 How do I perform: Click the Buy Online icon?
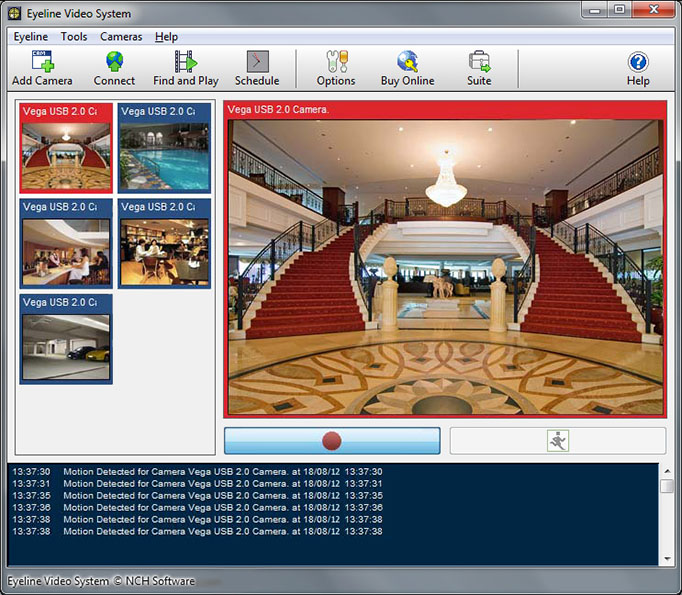click(407, 68)
